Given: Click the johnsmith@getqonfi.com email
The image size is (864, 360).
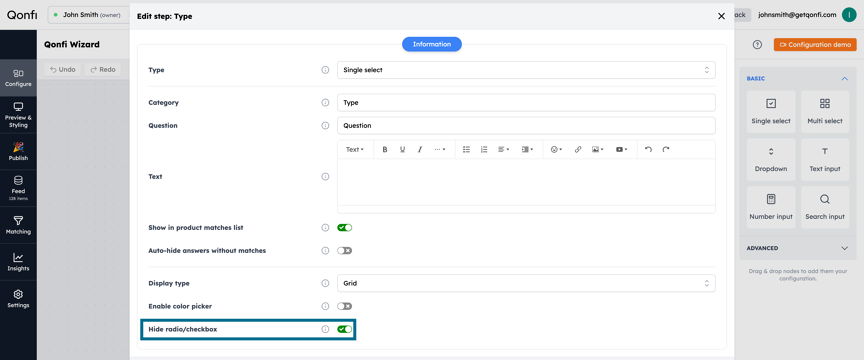Looking at the screenshot, I should pos(797,15).
